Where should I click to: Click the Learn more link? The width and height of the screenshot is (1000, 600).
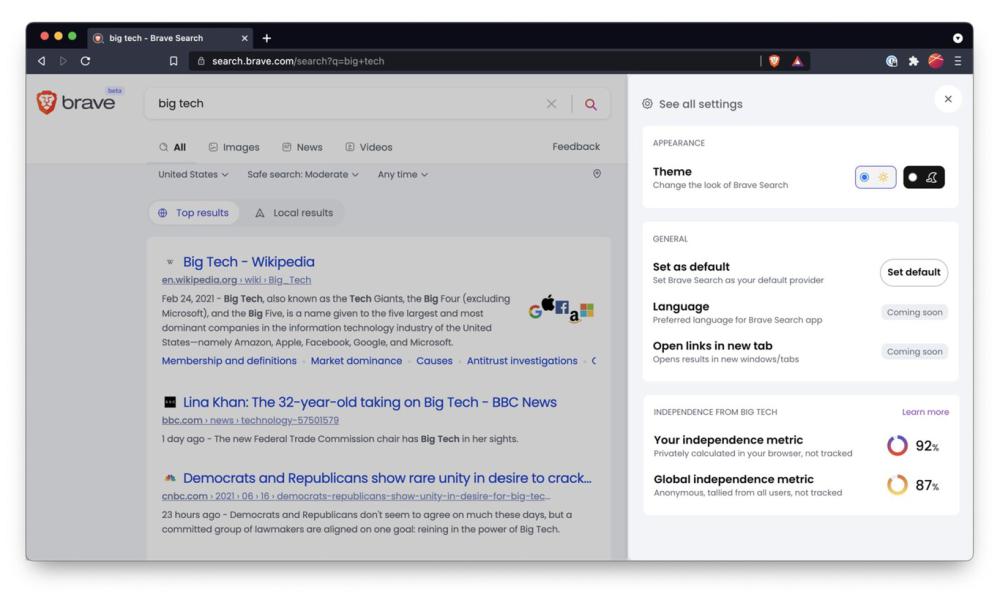pos(925,412)
